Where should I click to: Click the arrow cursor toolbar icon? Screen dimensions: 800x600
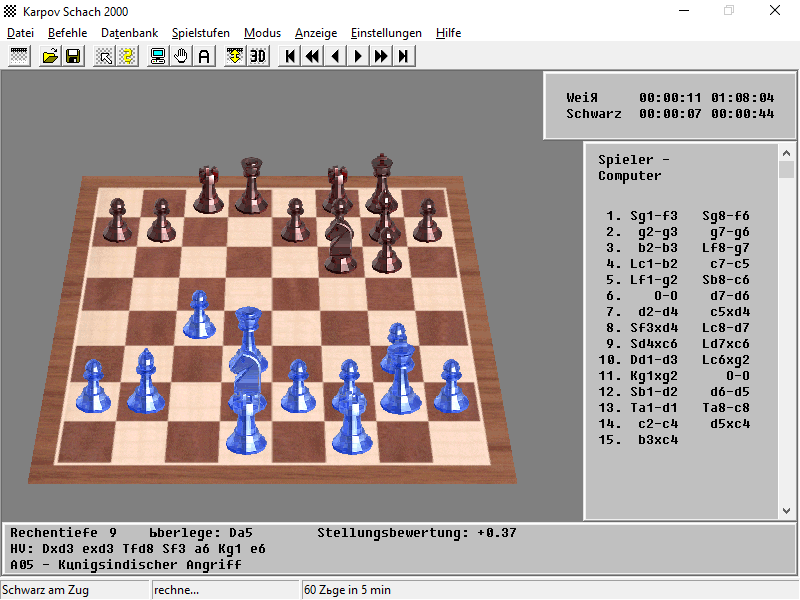[x=104, y=56]
